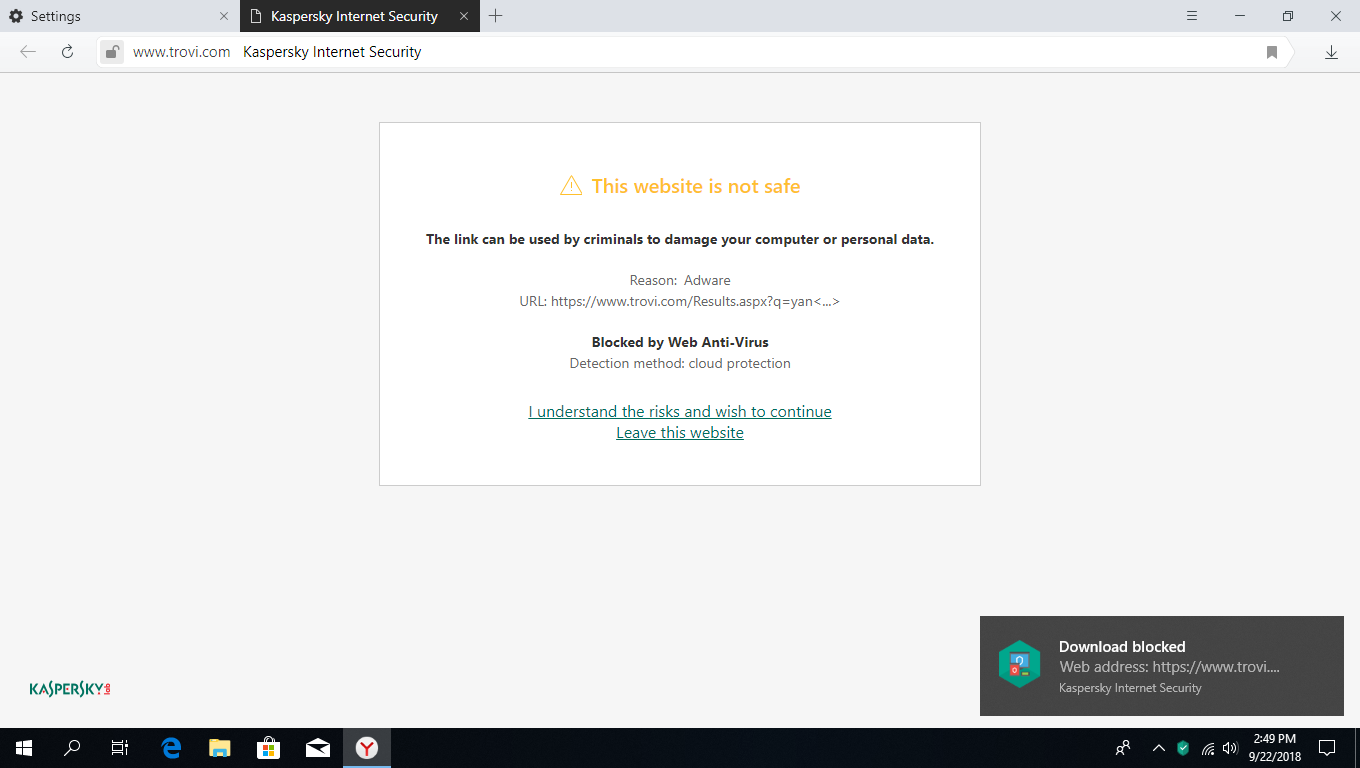Click the Yandex Browser taskbar icon

[x=367, y=748]
